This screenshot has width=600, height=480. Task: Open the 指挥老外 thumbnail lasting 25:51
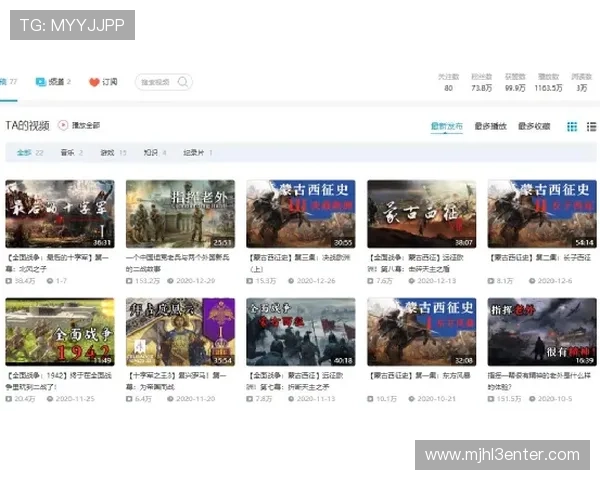point(181,214)
